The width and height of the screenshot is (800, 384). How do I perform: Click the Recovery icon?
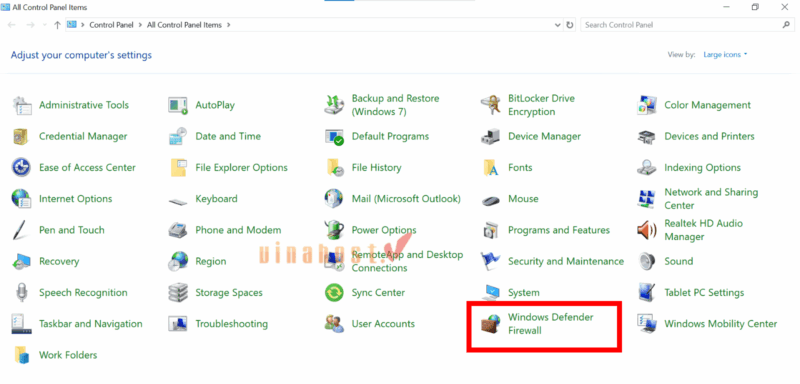[21, 262]
